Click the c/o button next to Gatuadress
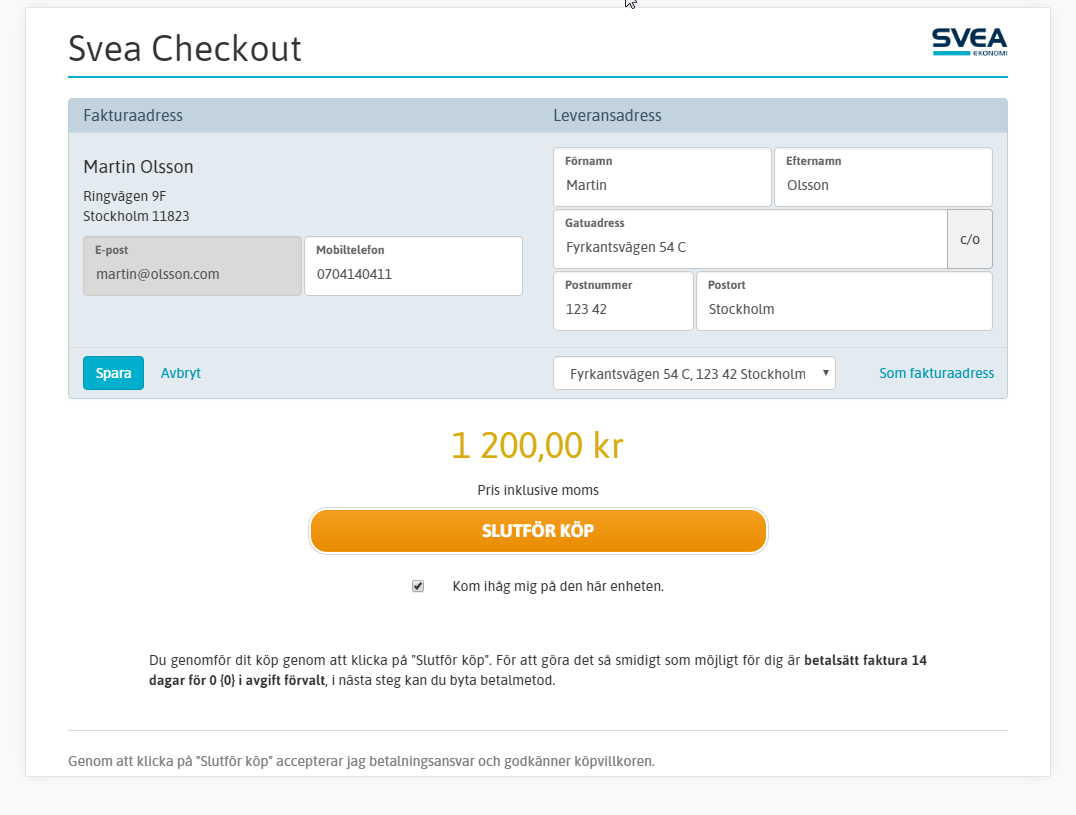This screenshot has width=1076, height=815. click(x=969, y=239)
